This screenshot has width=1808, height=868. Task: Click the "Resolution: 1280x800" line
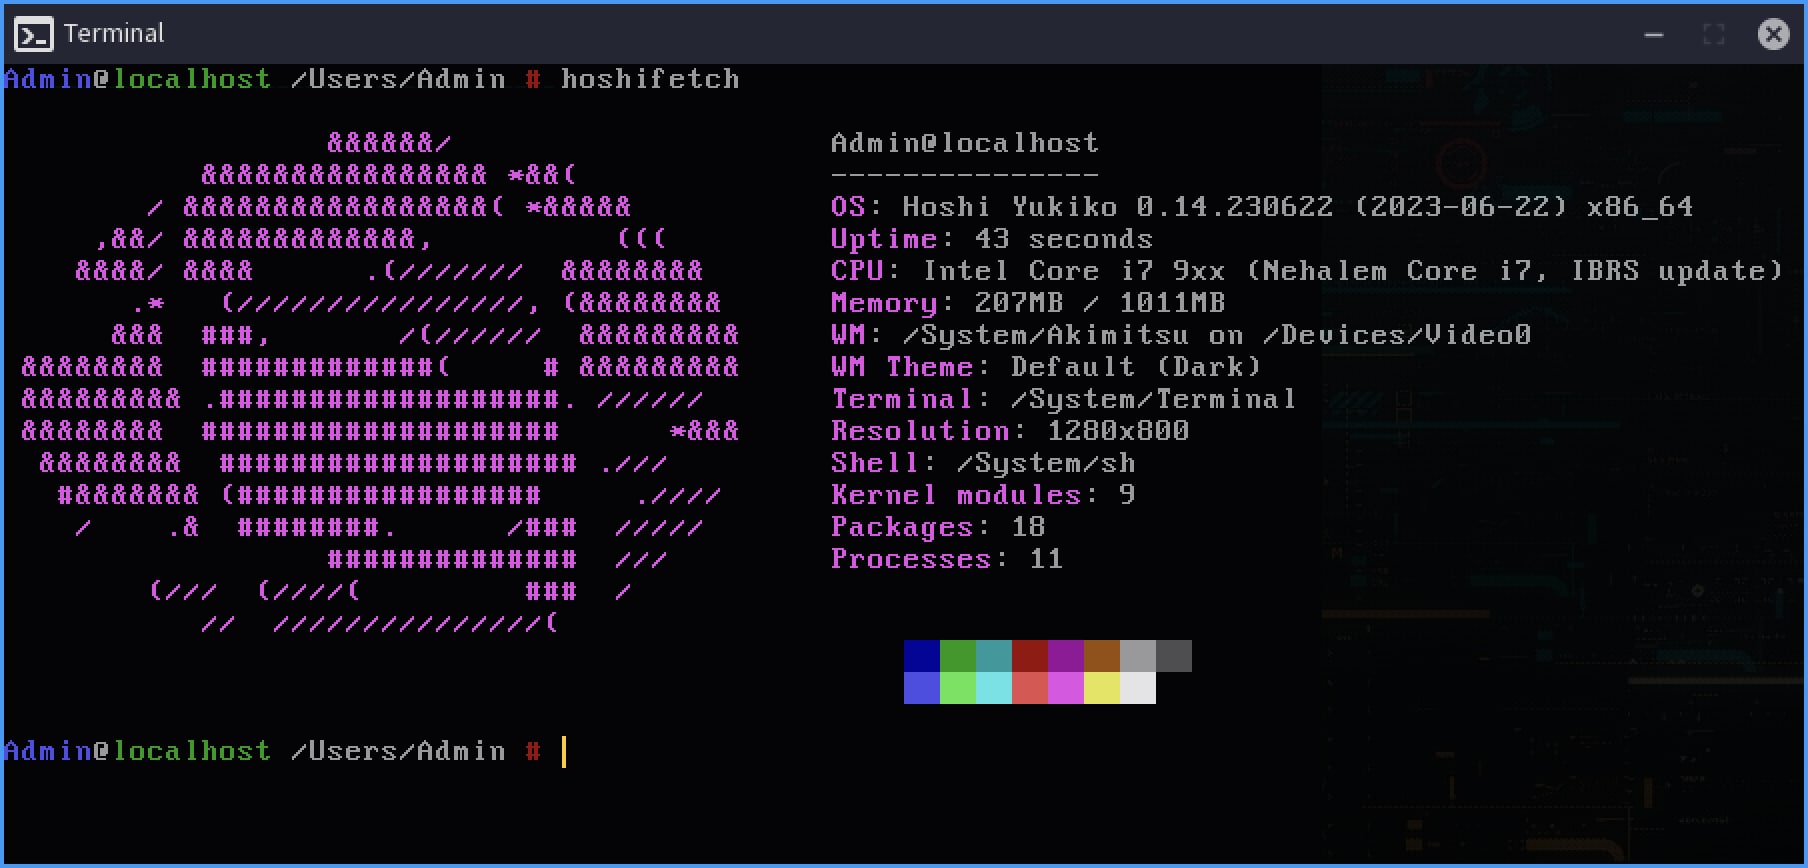tap(1010, 431)
